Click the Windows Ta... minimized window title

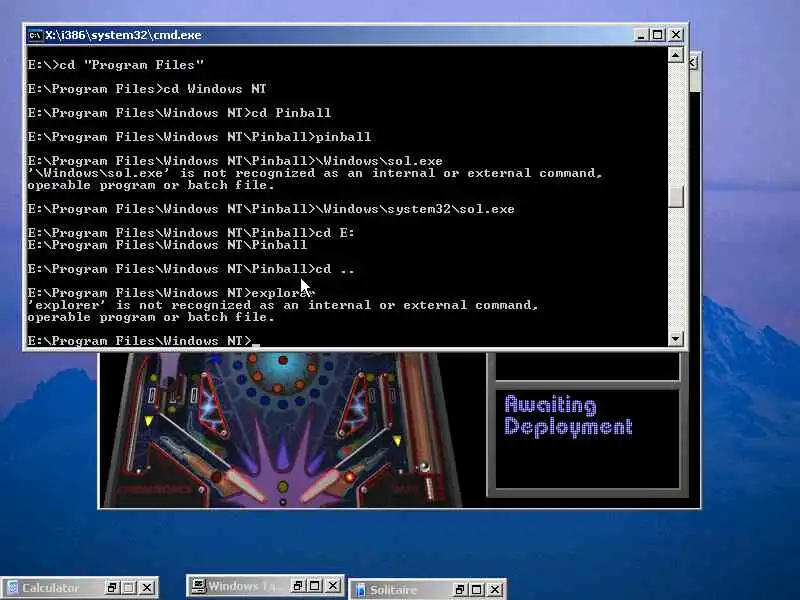click(x=244, y=586)
